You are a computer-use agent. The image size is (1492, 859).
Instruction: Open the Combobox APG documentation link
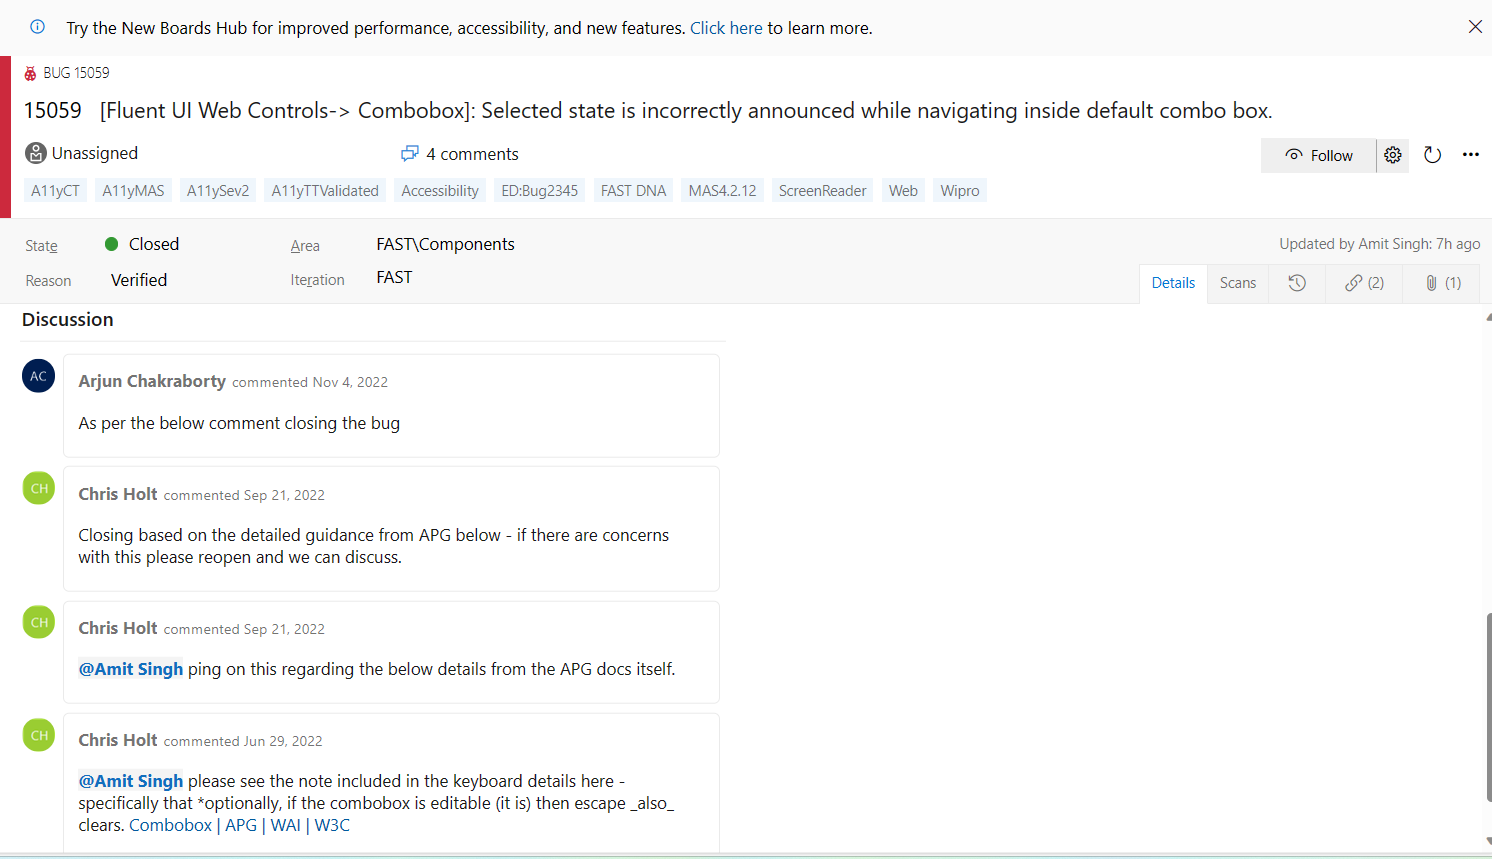click(x=170, y=825)
